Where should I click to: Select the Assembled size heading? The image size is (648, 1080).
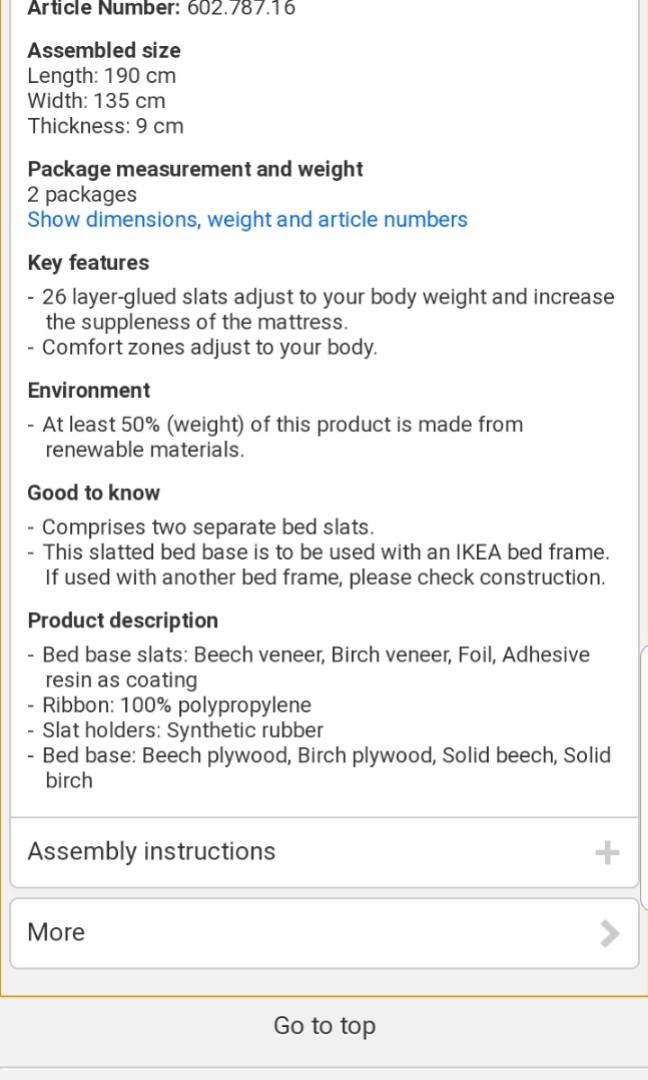[x=104, y=50]
